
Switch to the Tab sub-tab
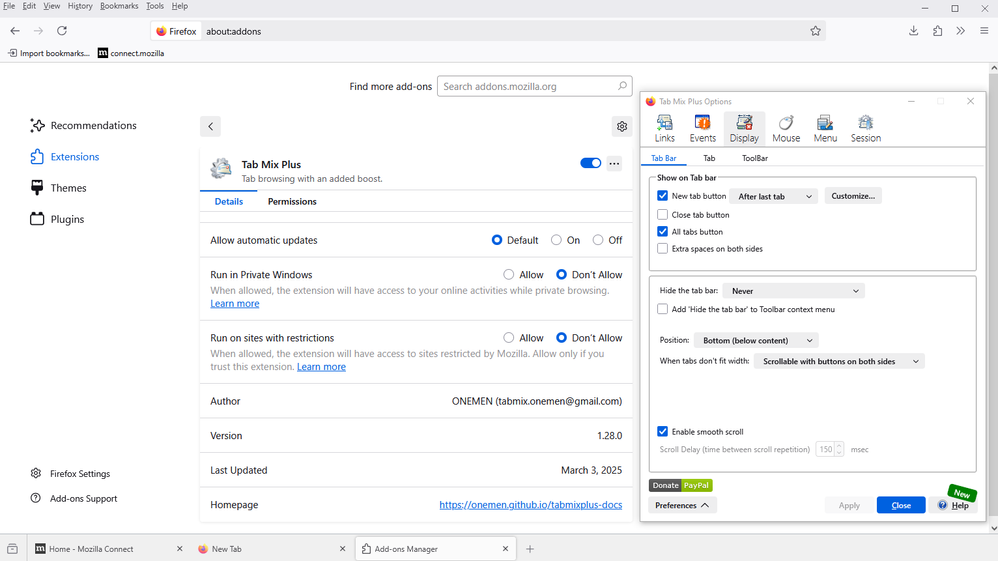709,158
